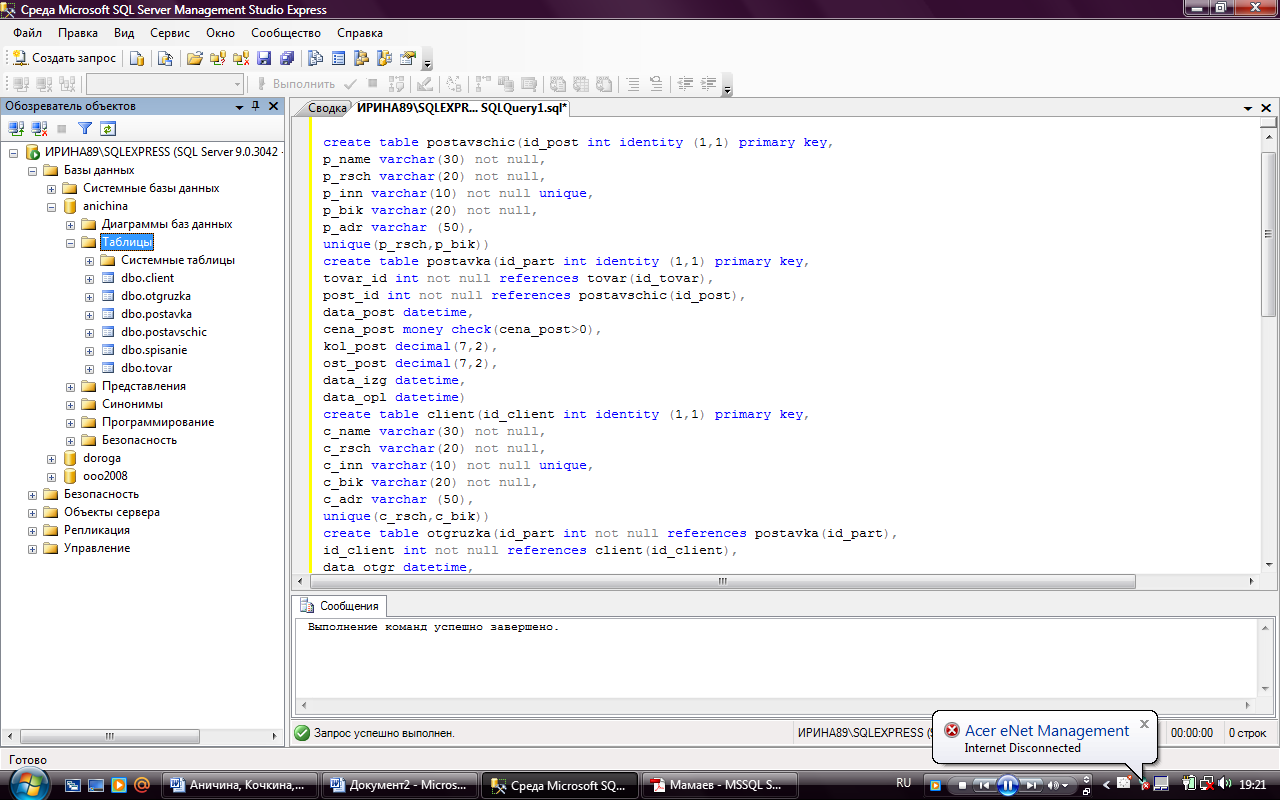
Task: Open the Properties Window toolbar icon
Action: pos(407,58)
